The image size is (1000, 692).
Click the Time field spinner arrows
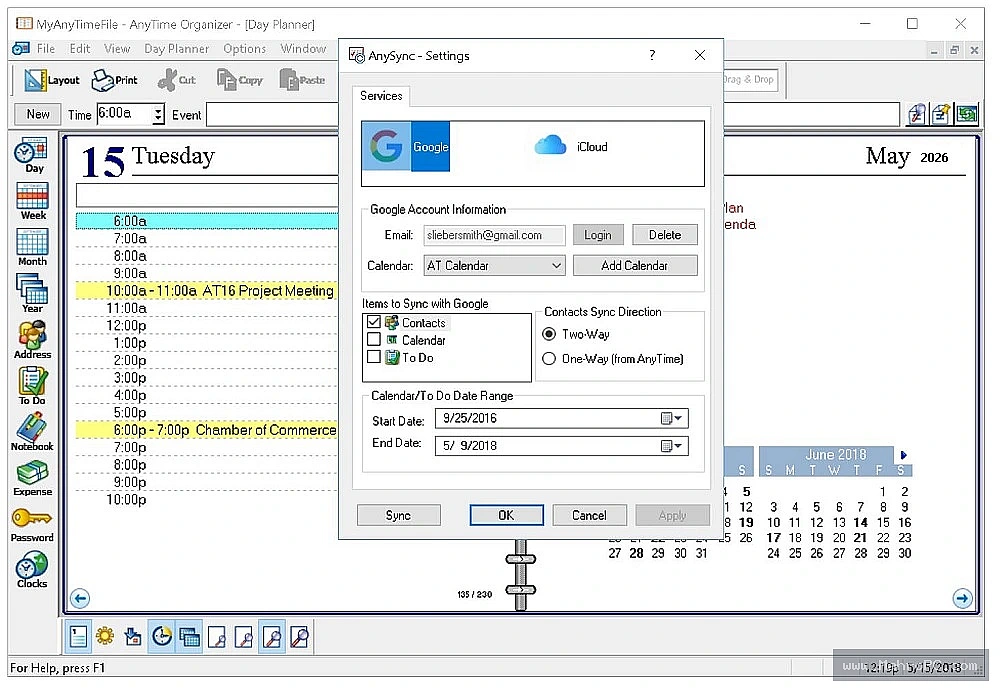[x=158, y=114]
